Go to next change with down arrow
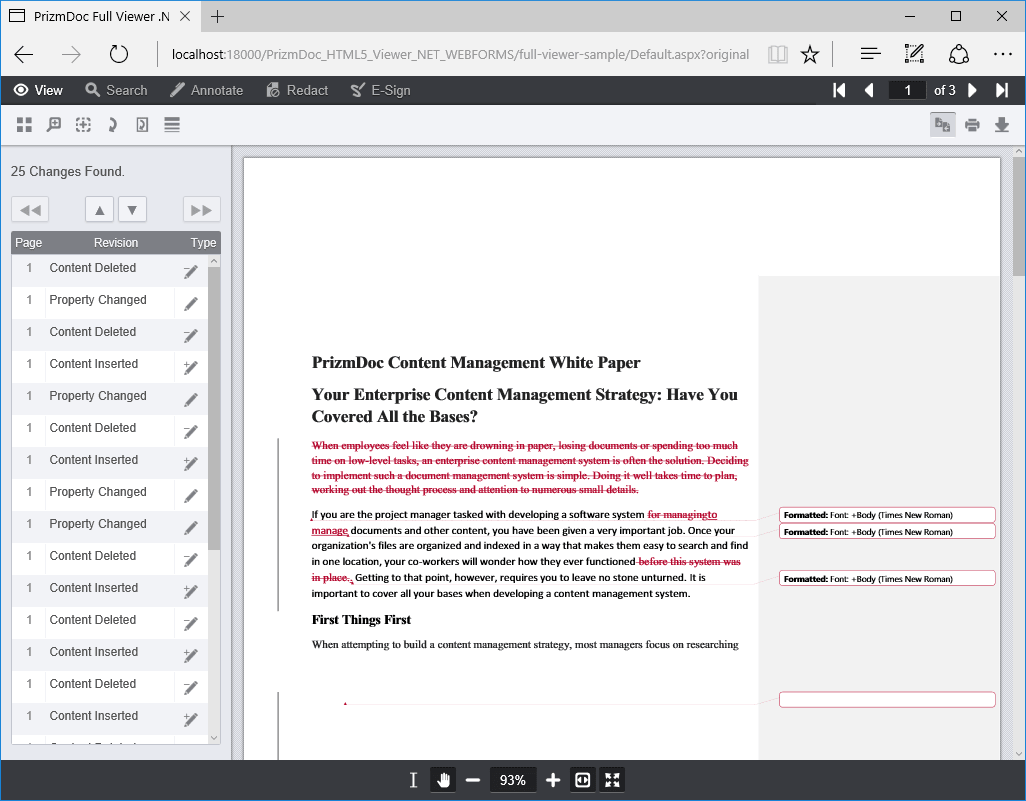Screen dimensions: 1026x801 132,210
